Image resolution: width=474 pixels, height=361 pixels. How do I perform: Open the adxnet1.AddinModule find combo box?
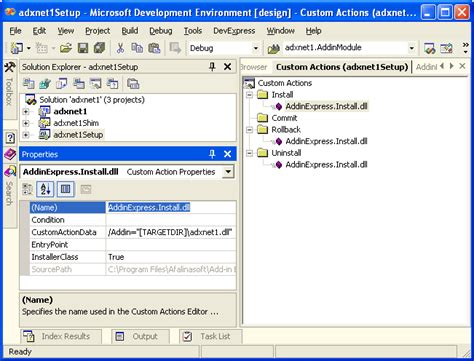pos(411,48)
